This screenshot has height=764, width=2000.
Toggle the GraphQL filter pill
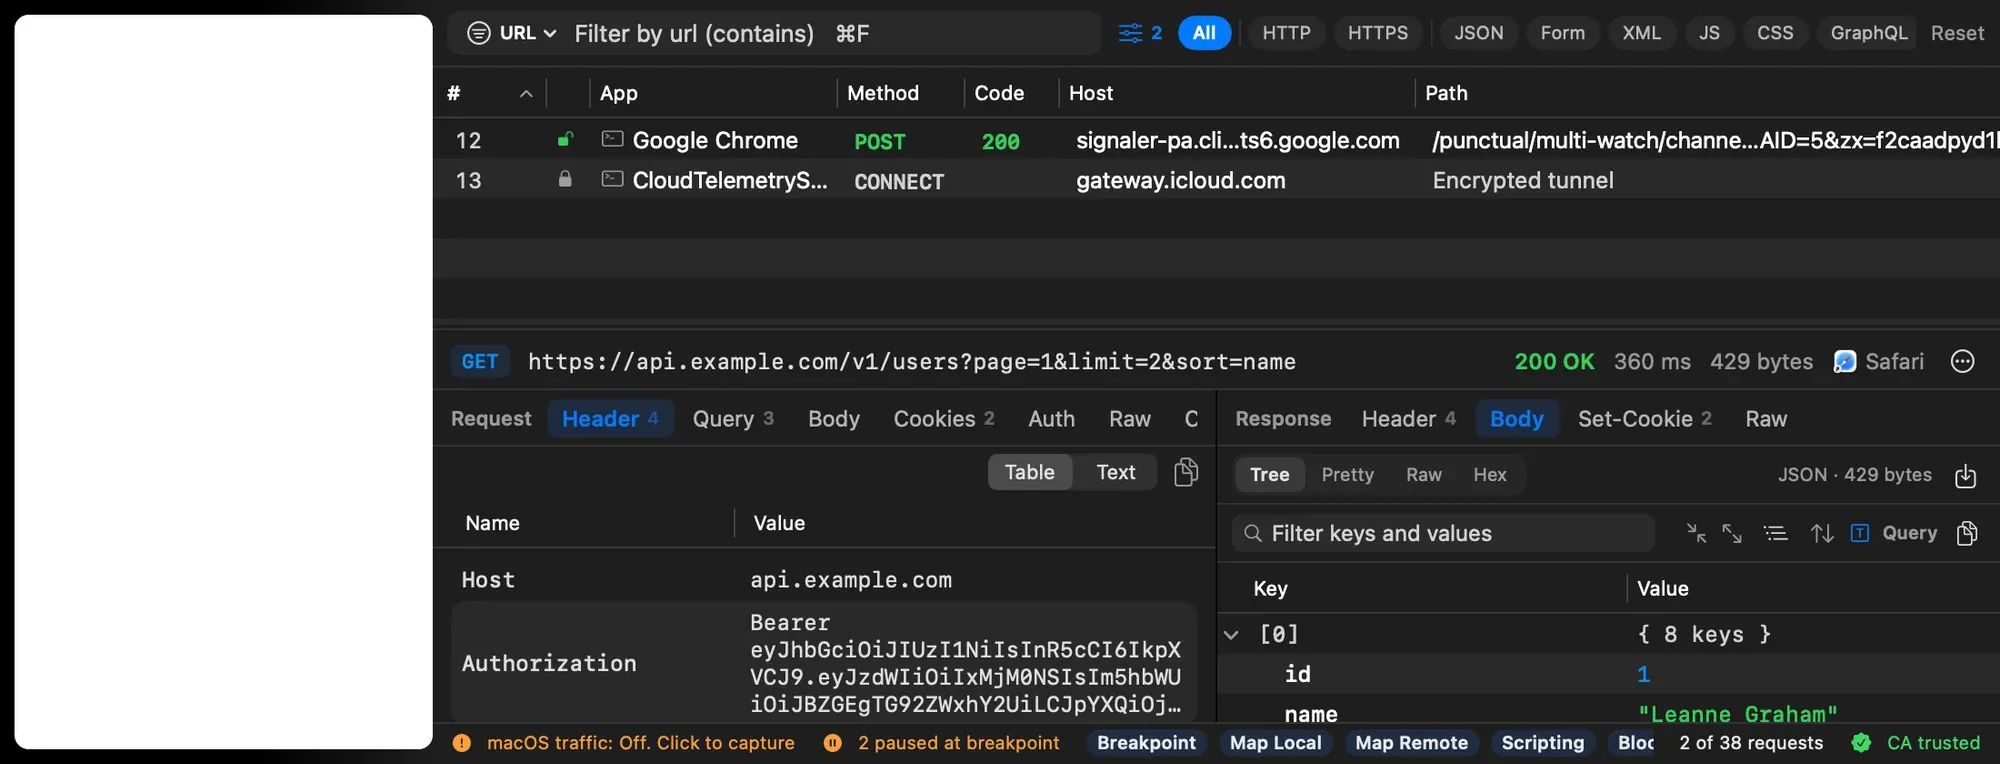pyautogui.click(x=1868, y=33)
